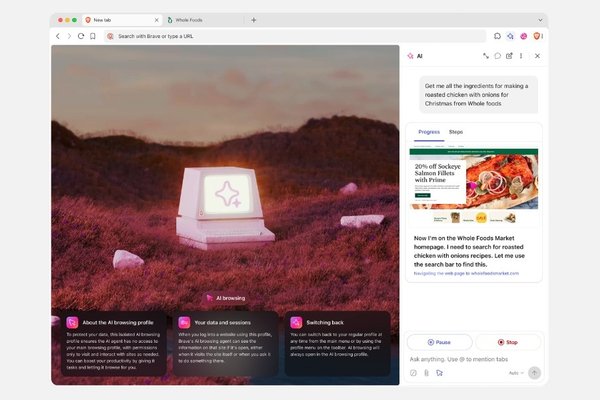Open the extensions puzzle icon in toolbar
Screen dimensions: 600x400
497,36
